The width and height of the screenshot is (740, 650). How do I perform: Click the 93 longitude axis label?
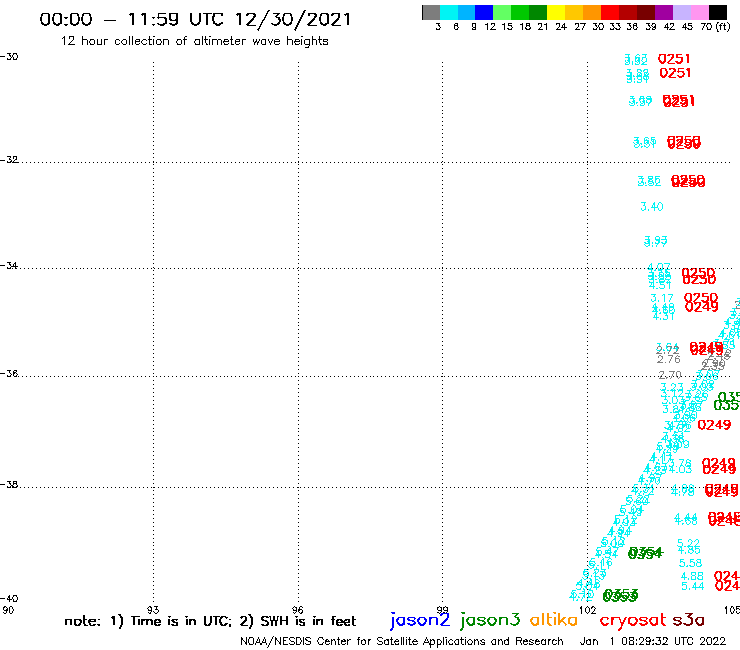153,610
